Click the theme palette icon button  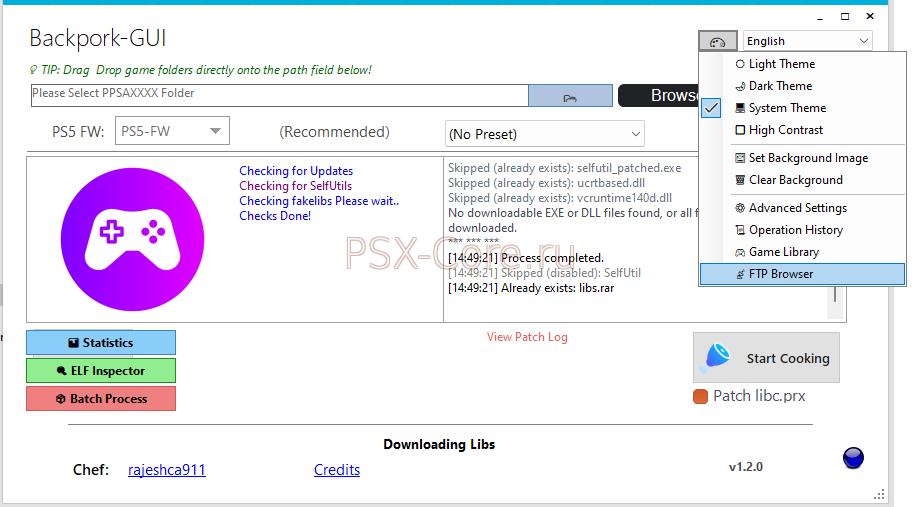pos(717,41)
